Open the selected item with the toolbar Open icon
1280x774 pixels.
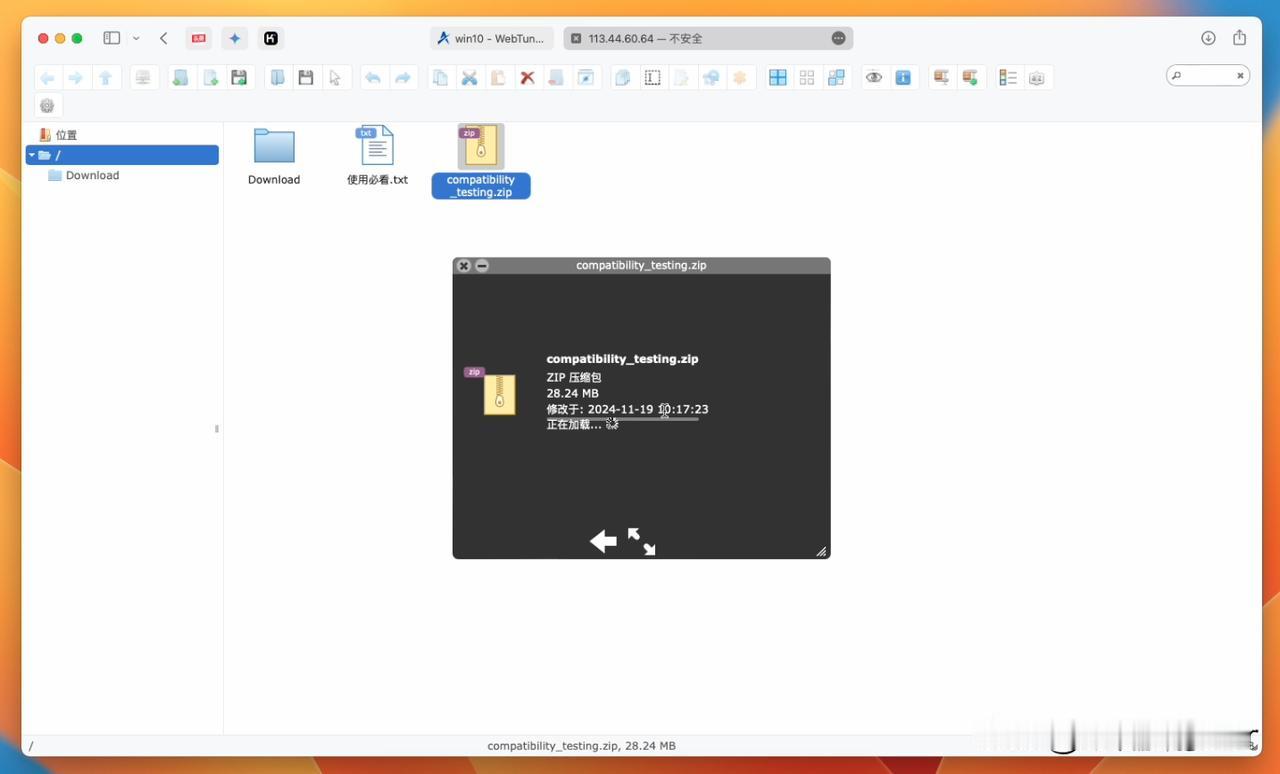278,78
